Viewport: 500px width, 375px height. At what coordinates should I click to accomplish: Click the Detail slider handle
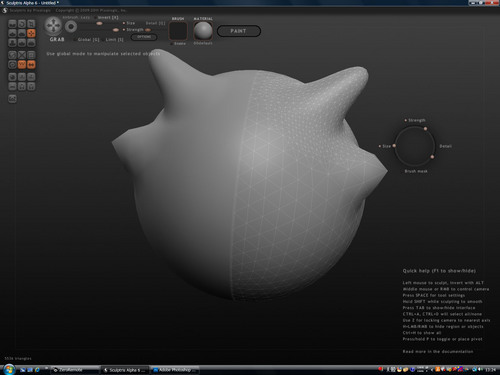(148, 30)
